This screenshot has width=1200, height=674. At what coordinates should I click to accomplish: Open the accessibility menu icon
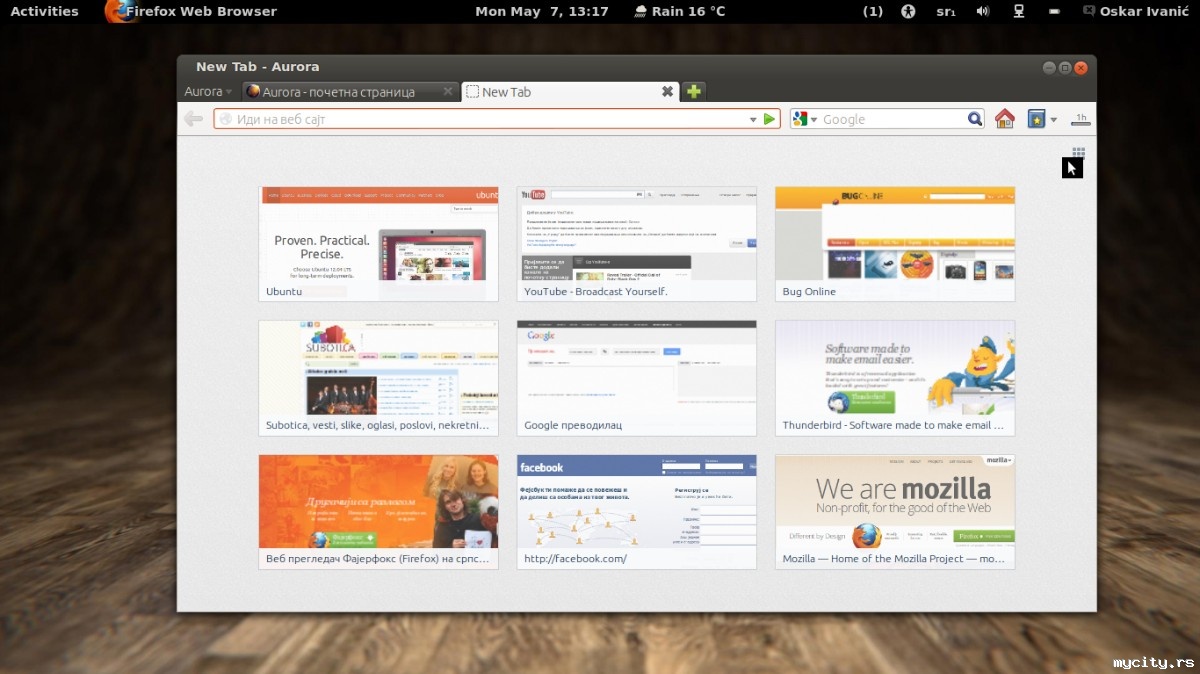(908, 11)
